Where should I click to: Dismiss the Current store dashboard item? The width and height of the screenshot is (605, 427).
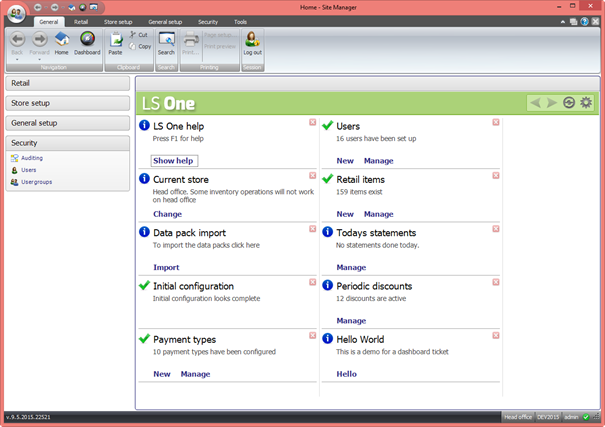pos(313,176)
